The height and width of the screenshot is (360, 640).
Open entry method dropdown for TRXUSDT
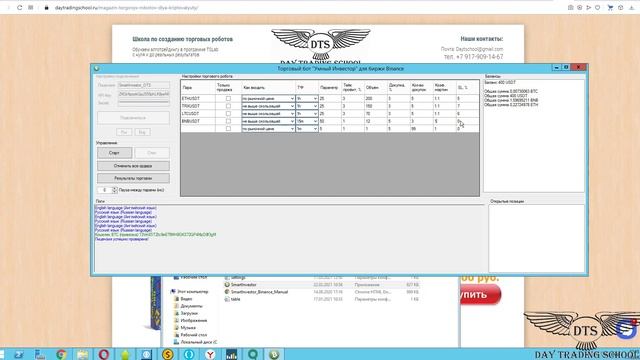pos(268,106)
